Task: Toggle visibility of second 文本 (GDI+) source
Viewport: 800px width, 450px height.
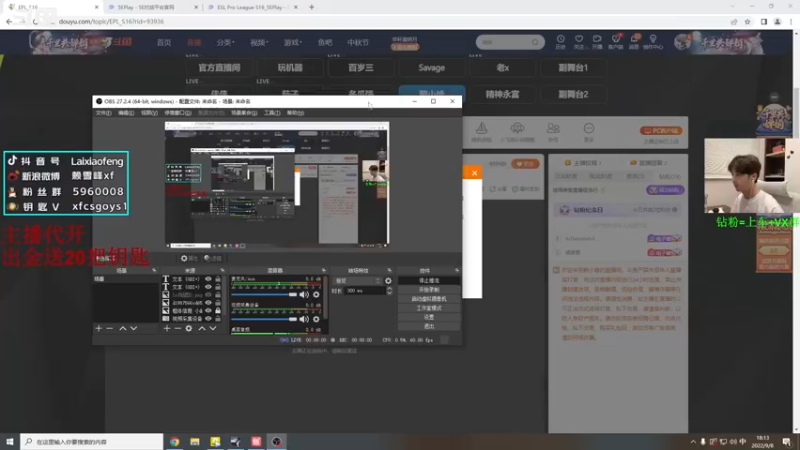Action: pos(208,287)
